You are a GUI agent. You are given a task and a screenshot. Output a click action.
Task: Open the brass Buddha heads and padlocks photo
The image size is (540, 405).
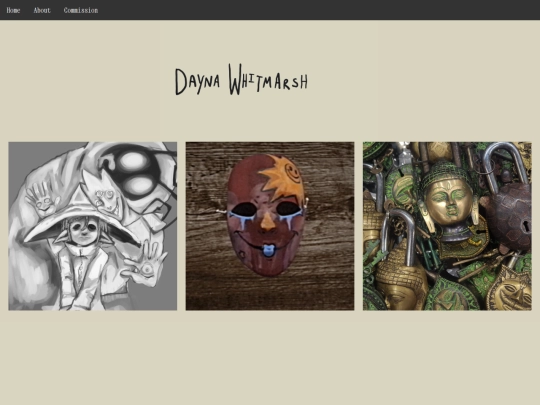pyautogui.click(x=447, y=226)
